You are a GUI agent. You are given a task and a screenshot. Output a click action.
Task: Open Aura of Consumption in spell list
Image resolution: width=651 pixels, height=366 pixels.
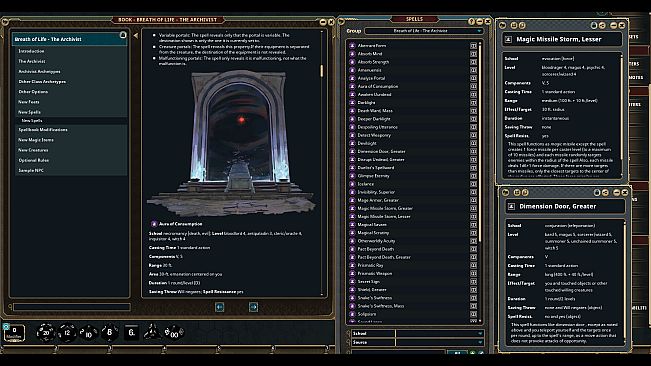[x=378, y=86]
